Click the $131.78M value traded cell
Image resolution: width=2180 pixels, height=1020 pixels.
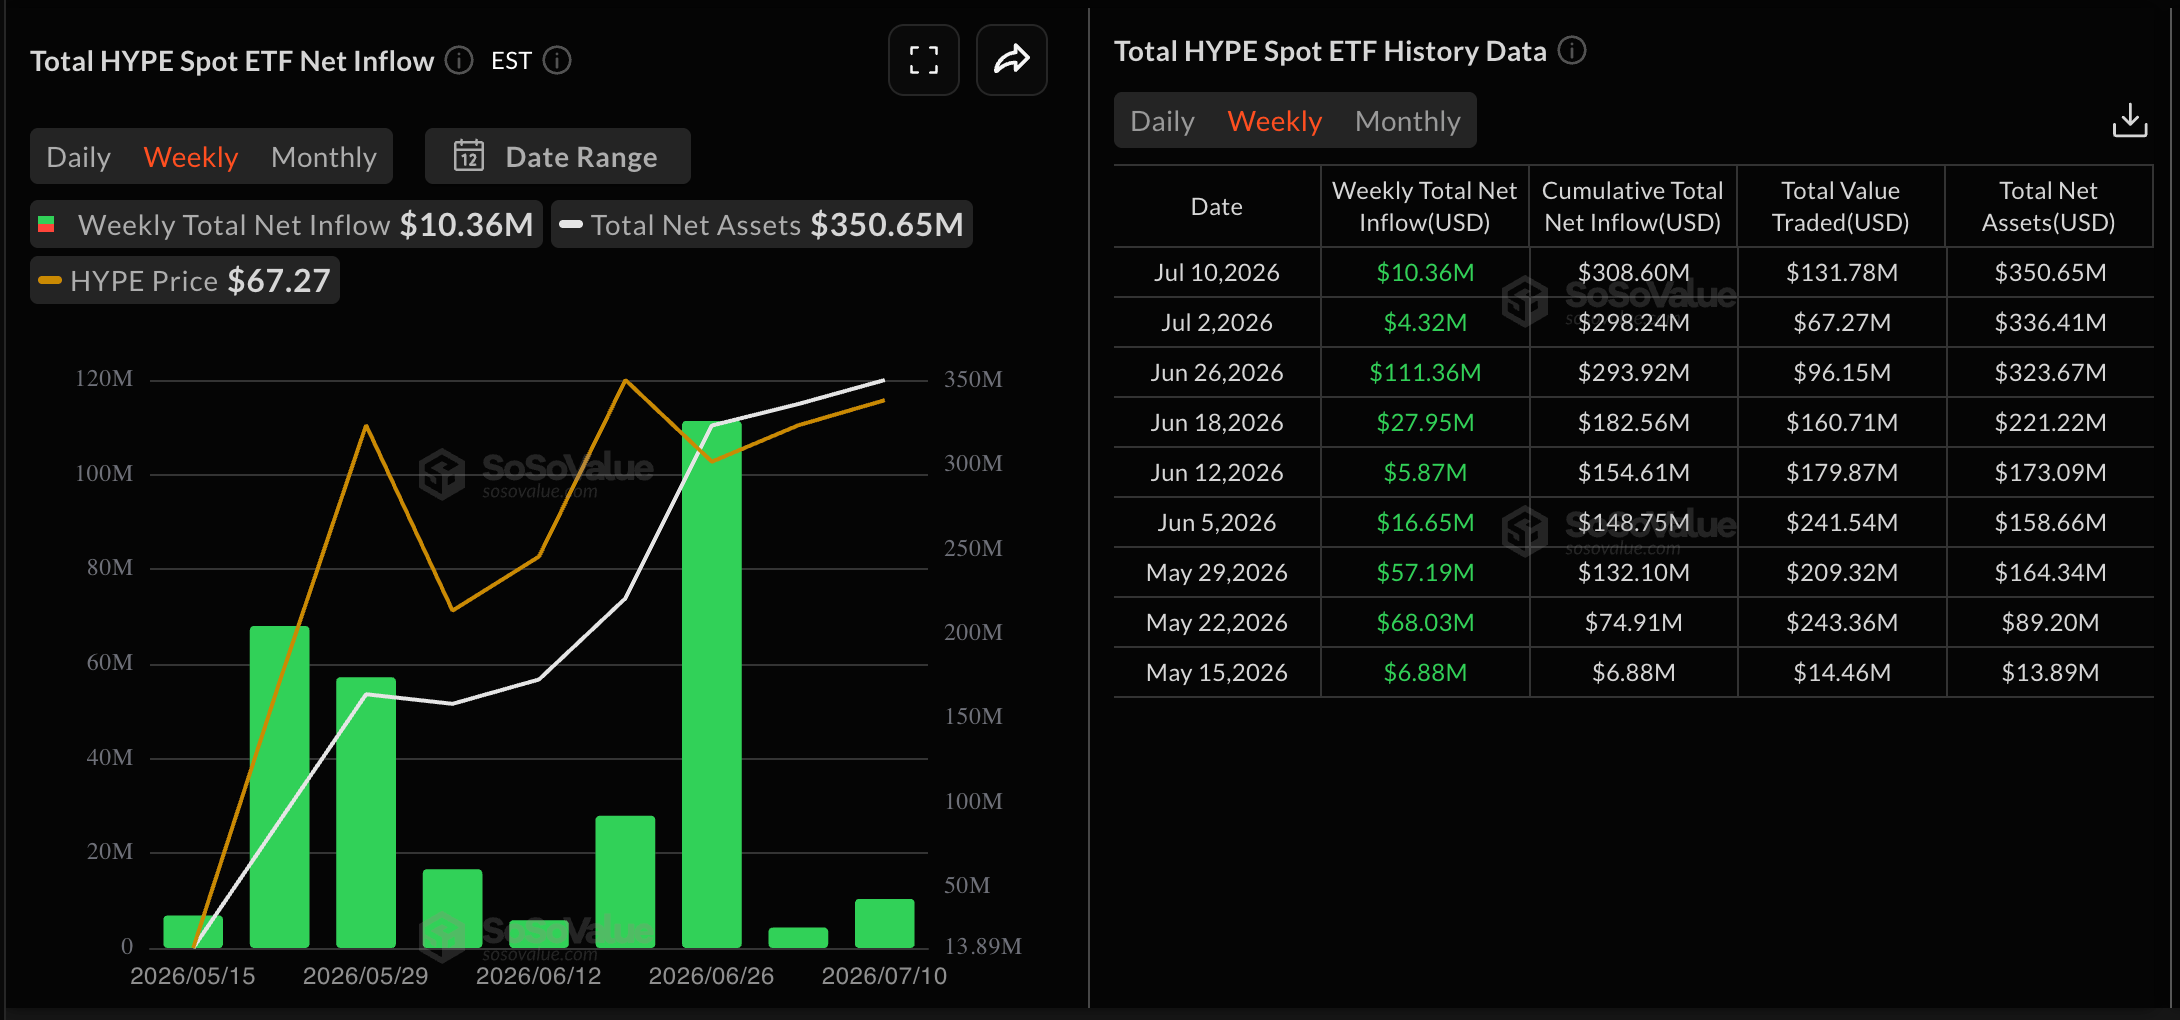click(x=1842, y=272)
